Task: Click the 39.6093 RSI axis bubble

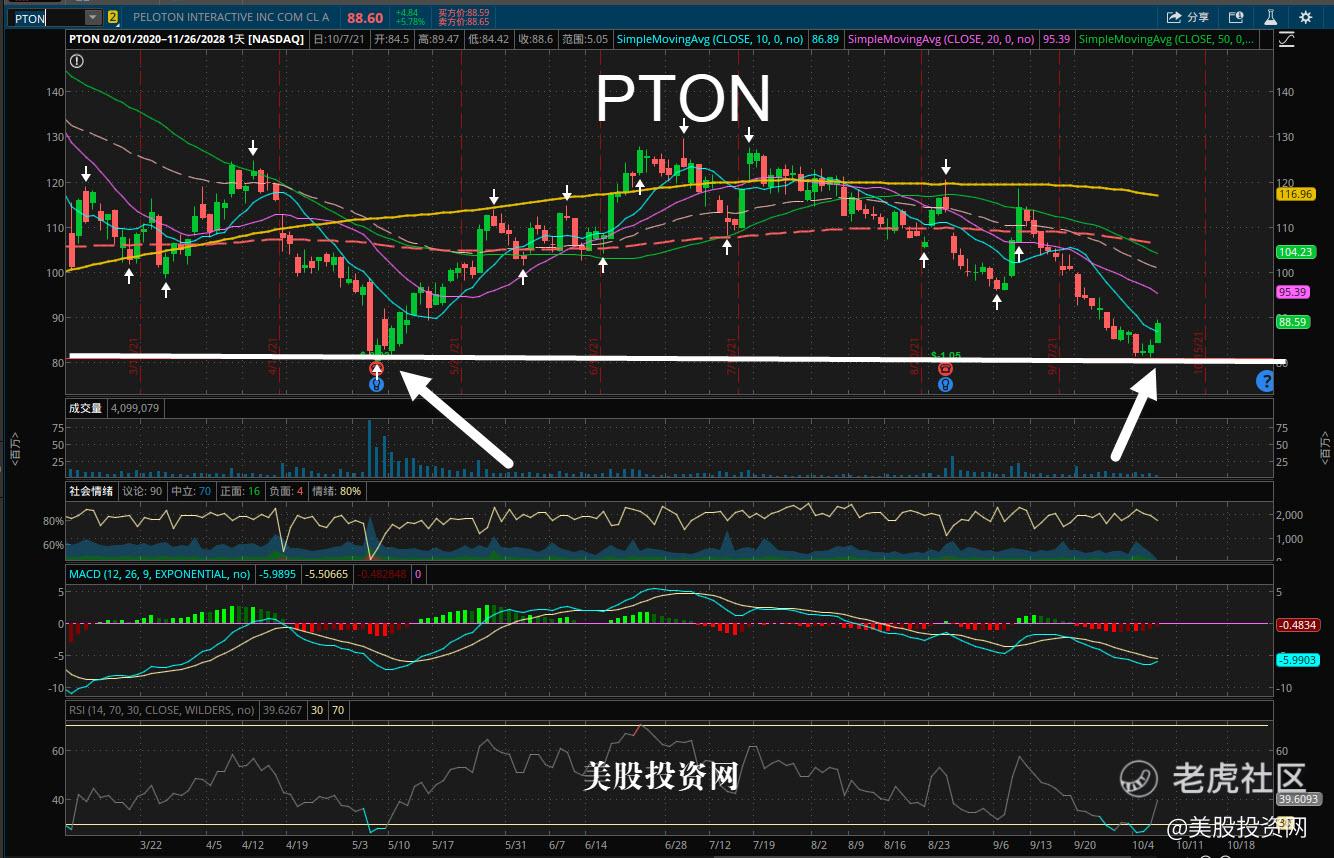Action: [1298, 800]
